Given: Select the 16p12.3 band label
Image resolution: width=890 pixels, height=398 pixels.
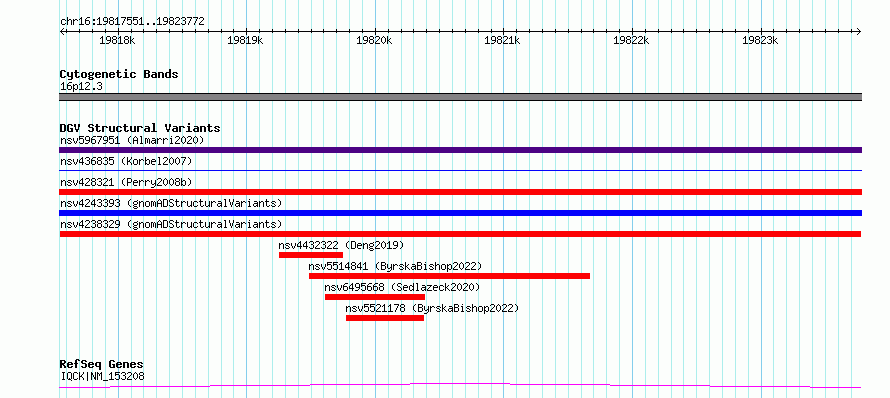Looking at the screenshot, I should (81, 87).
